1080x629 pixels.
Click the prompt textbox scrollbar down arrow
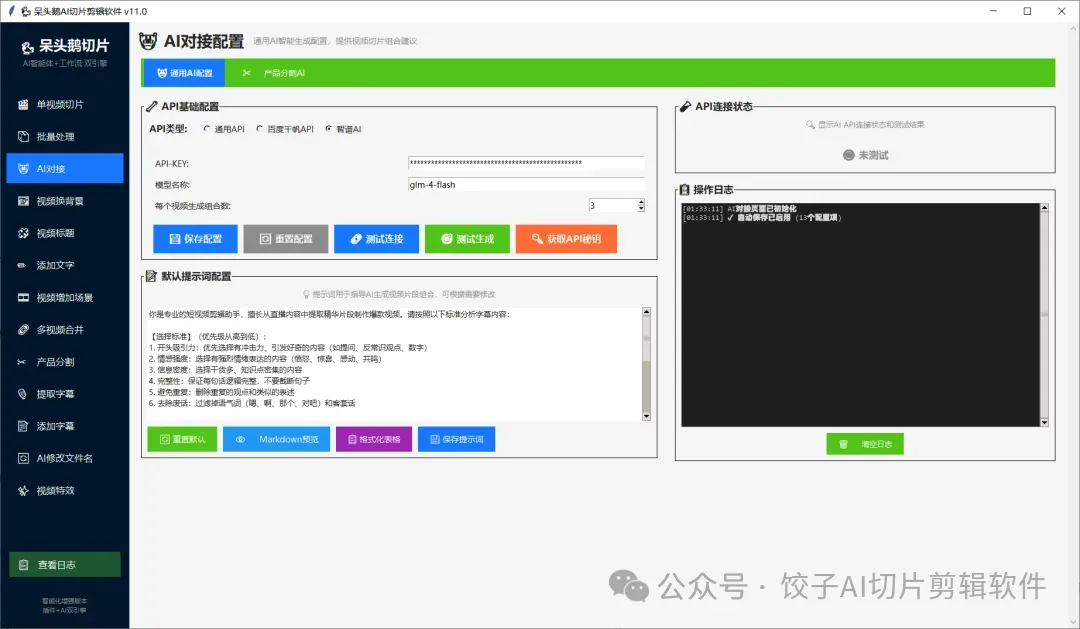[646, 416]
